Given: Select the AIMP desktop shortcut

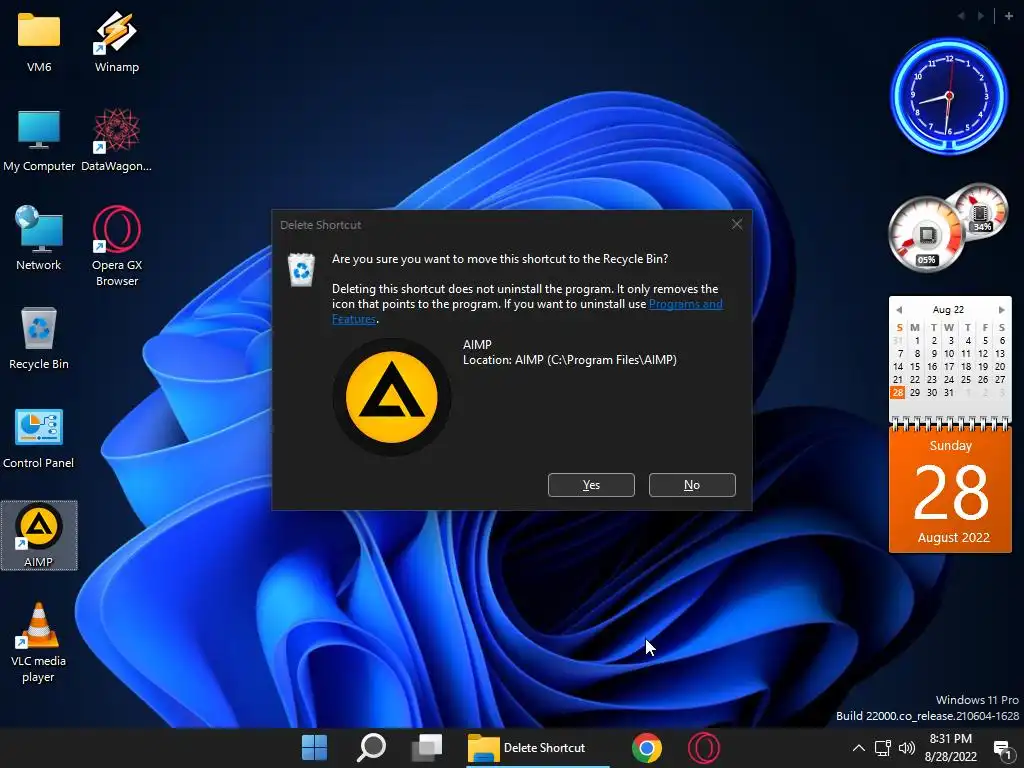Looking at the screenshot, I should point(39,535).
